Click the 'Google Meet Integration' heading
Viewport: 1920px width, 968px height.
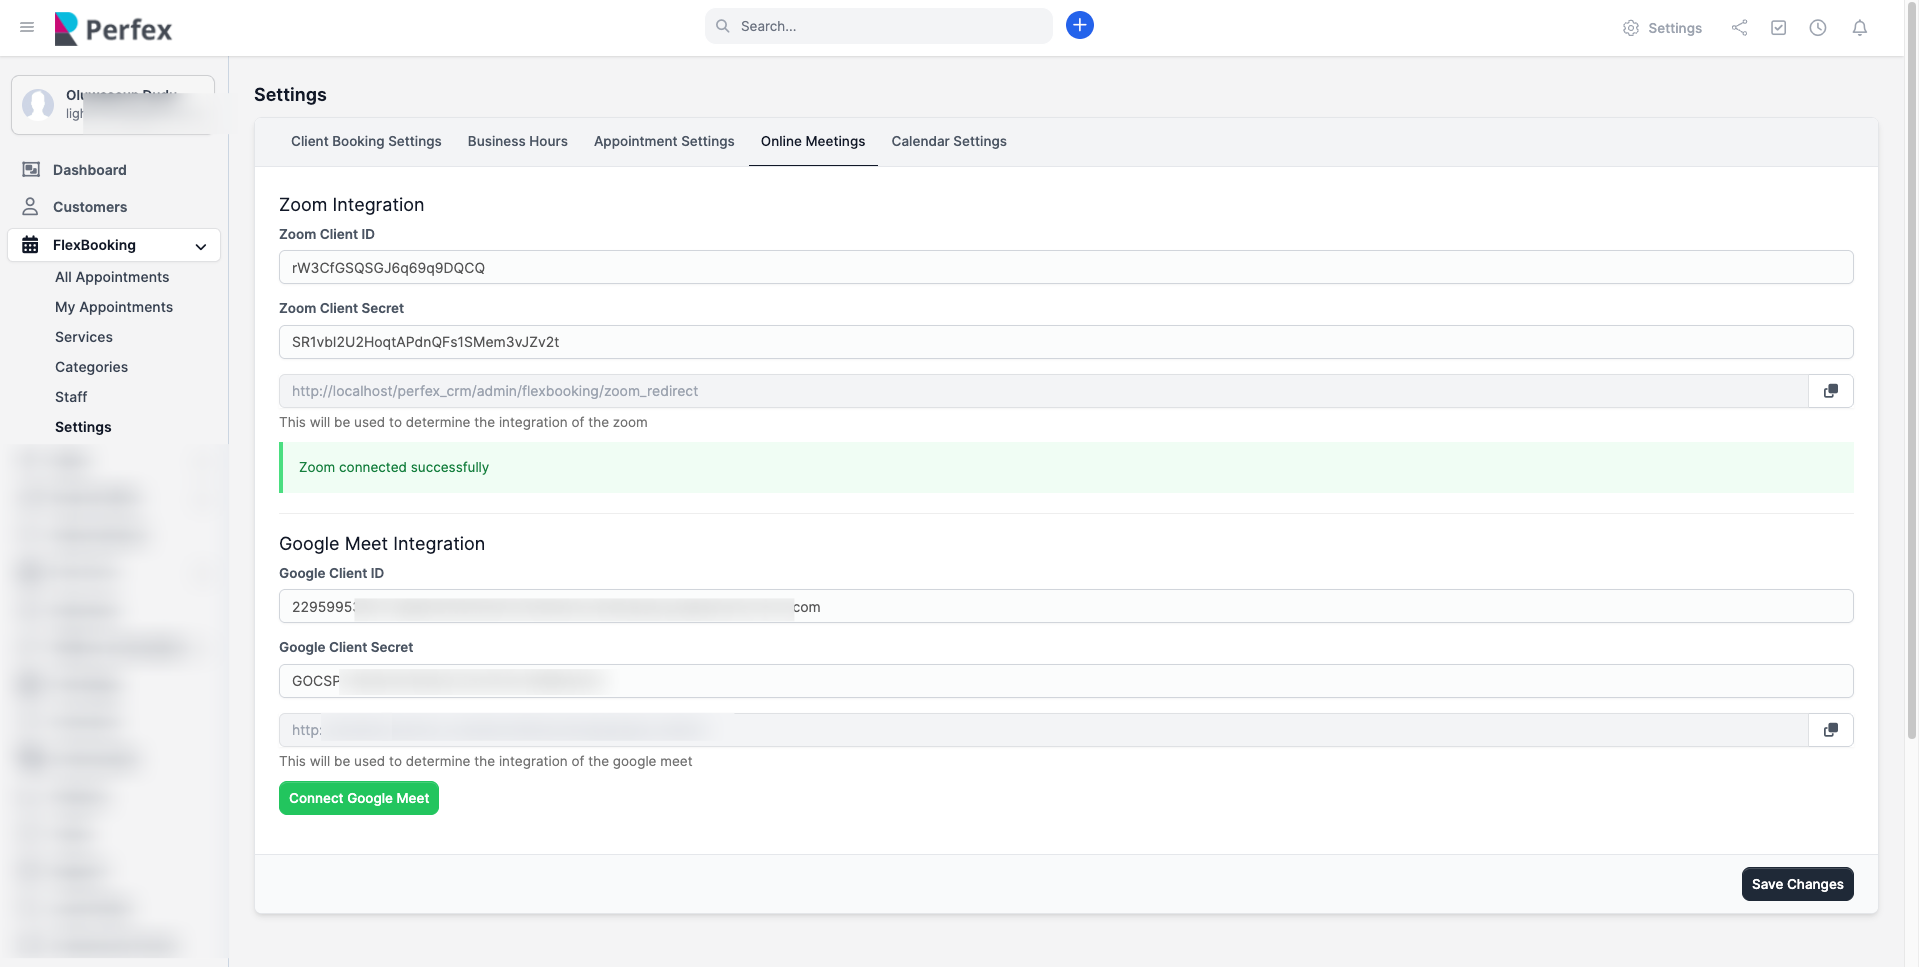tap(382, 544)
